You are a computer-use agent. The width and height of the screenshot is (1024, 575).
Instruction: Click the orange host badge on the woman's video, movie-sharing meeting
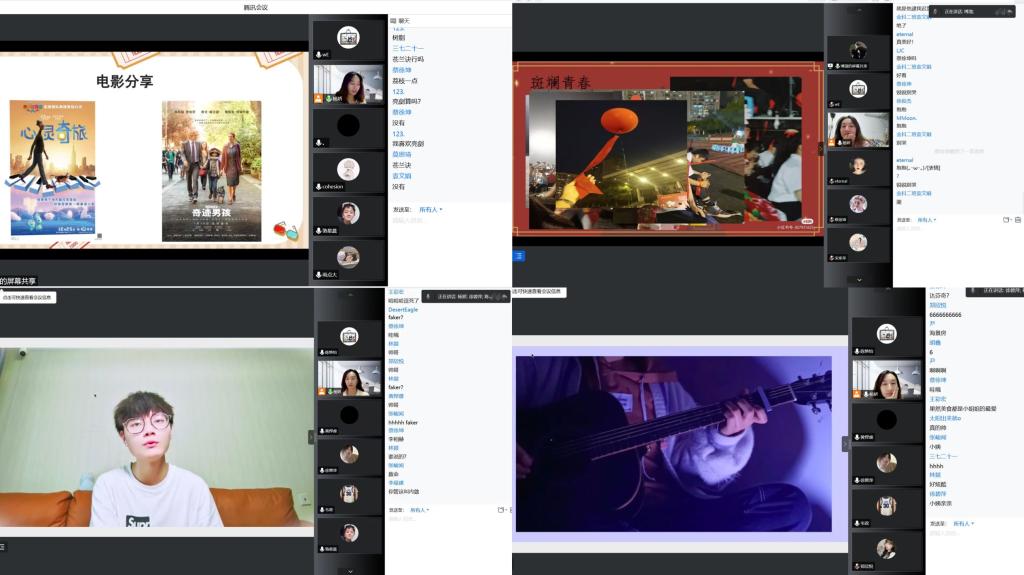click(x=319, y=99)
